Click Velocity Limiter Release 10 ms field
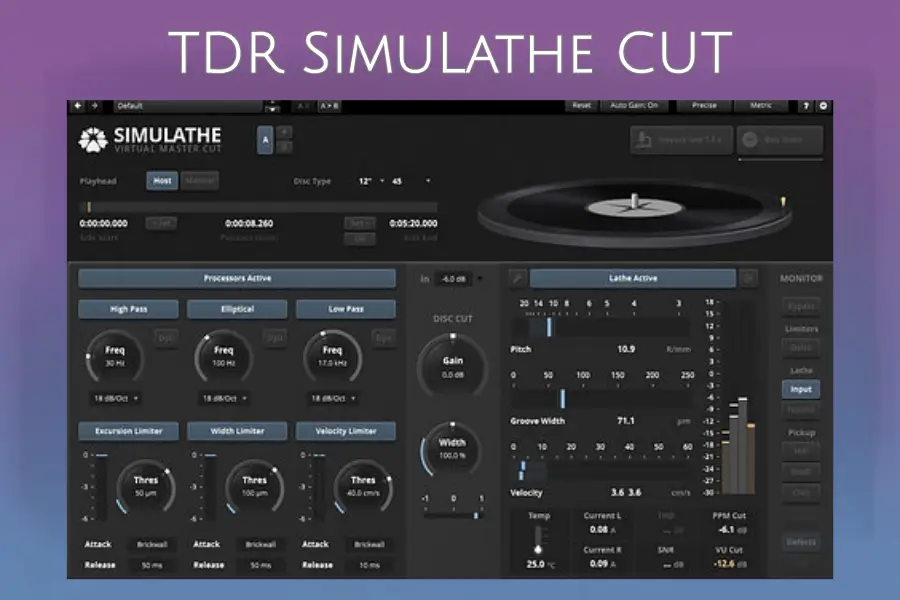This screenshot has height=600, width=900. tap(369, 566)
